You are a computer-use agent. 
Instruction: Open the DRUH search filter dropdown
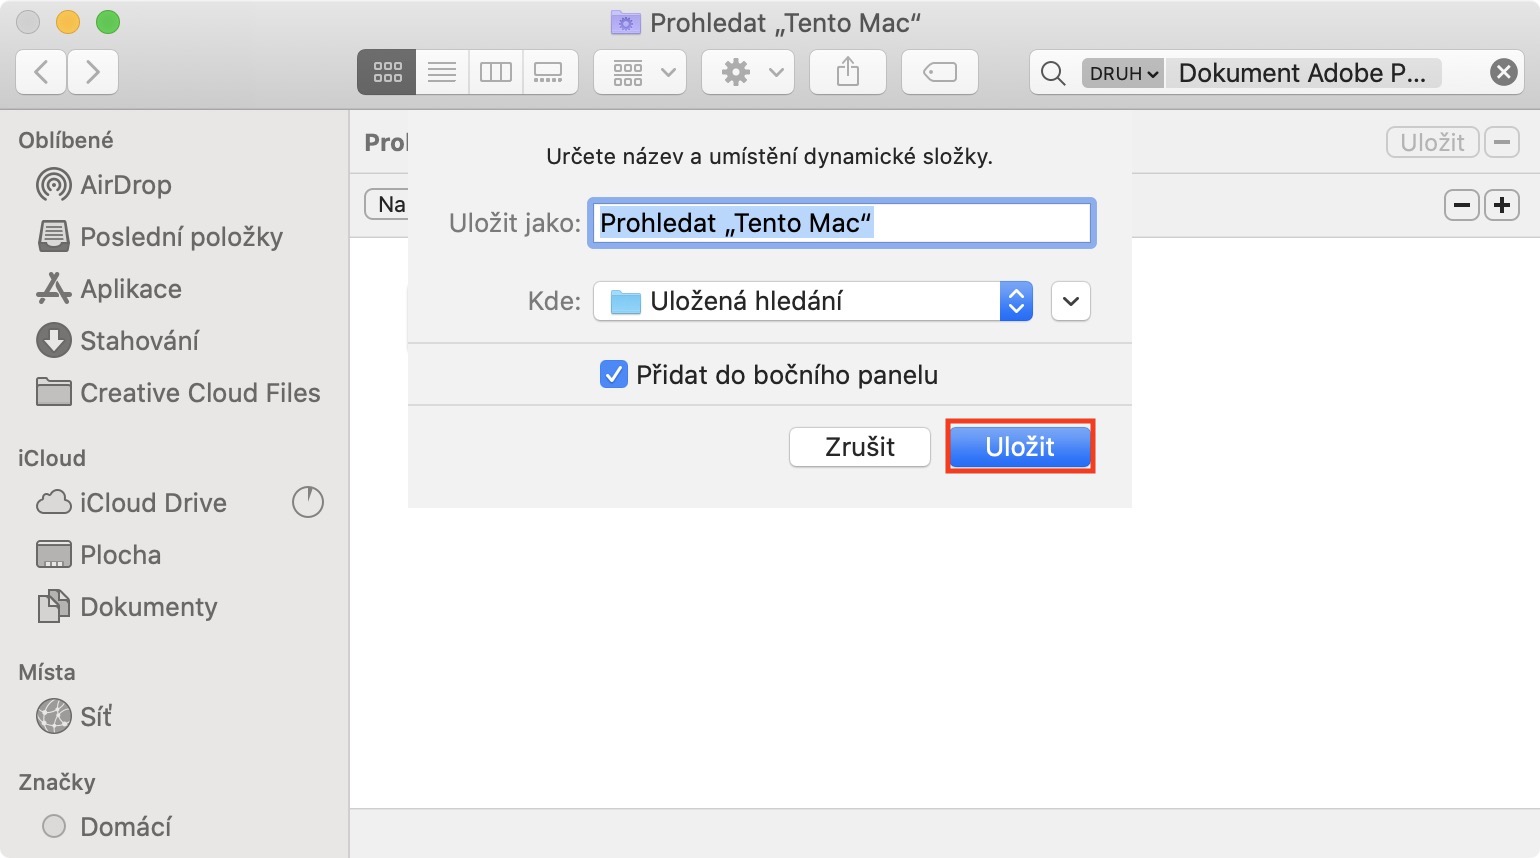pyautogui.click(x=1123, y=73)
